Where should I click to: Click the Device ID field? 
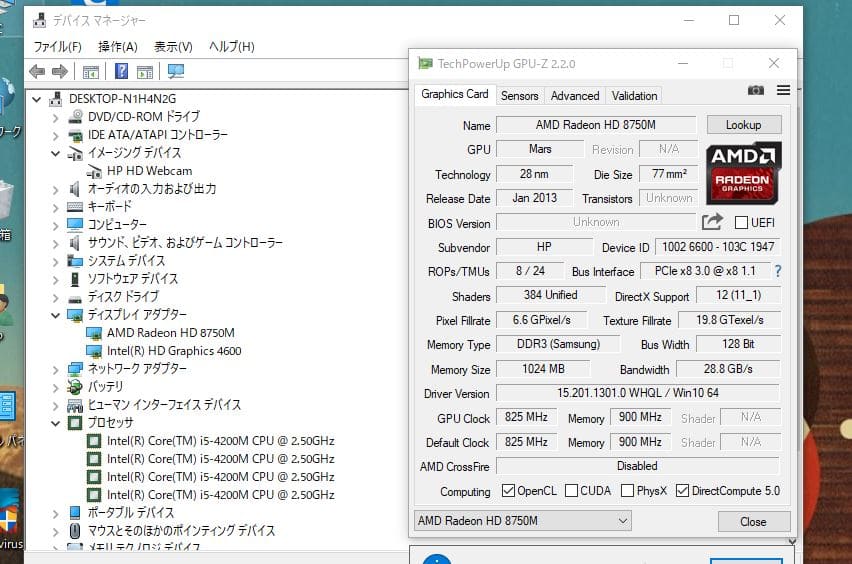pos(718,247)
